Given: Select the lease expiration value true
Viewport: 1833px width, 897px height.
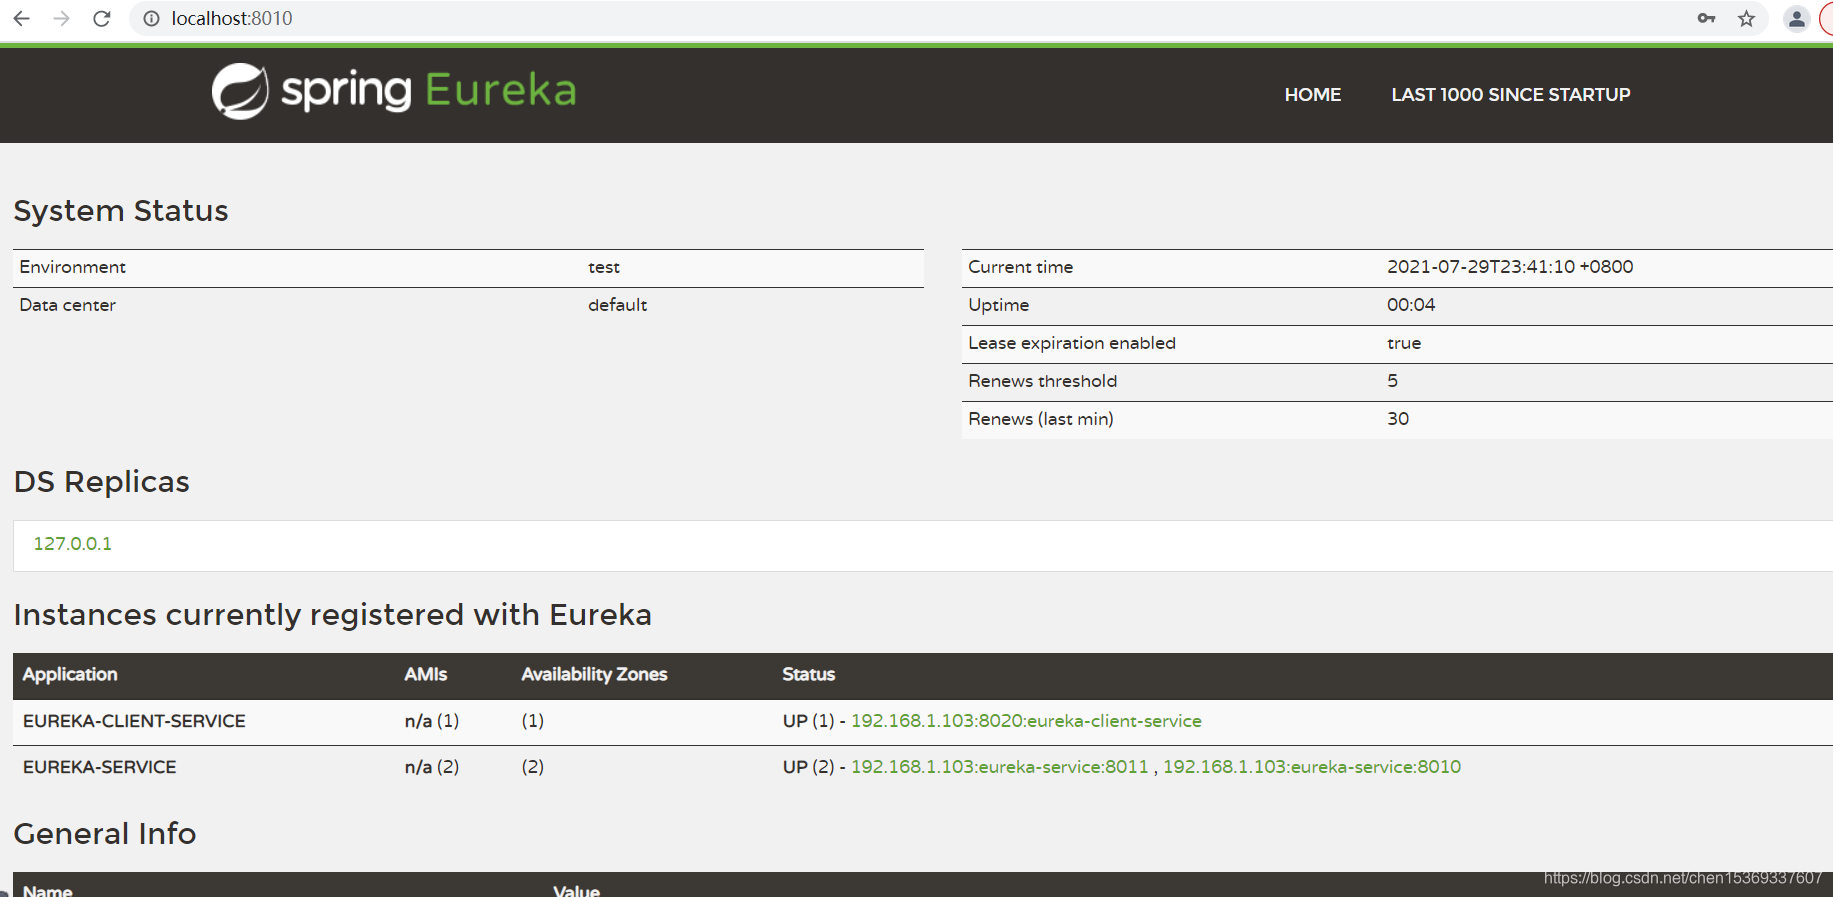Looking at the screenshot, I should click(1403, 343).
